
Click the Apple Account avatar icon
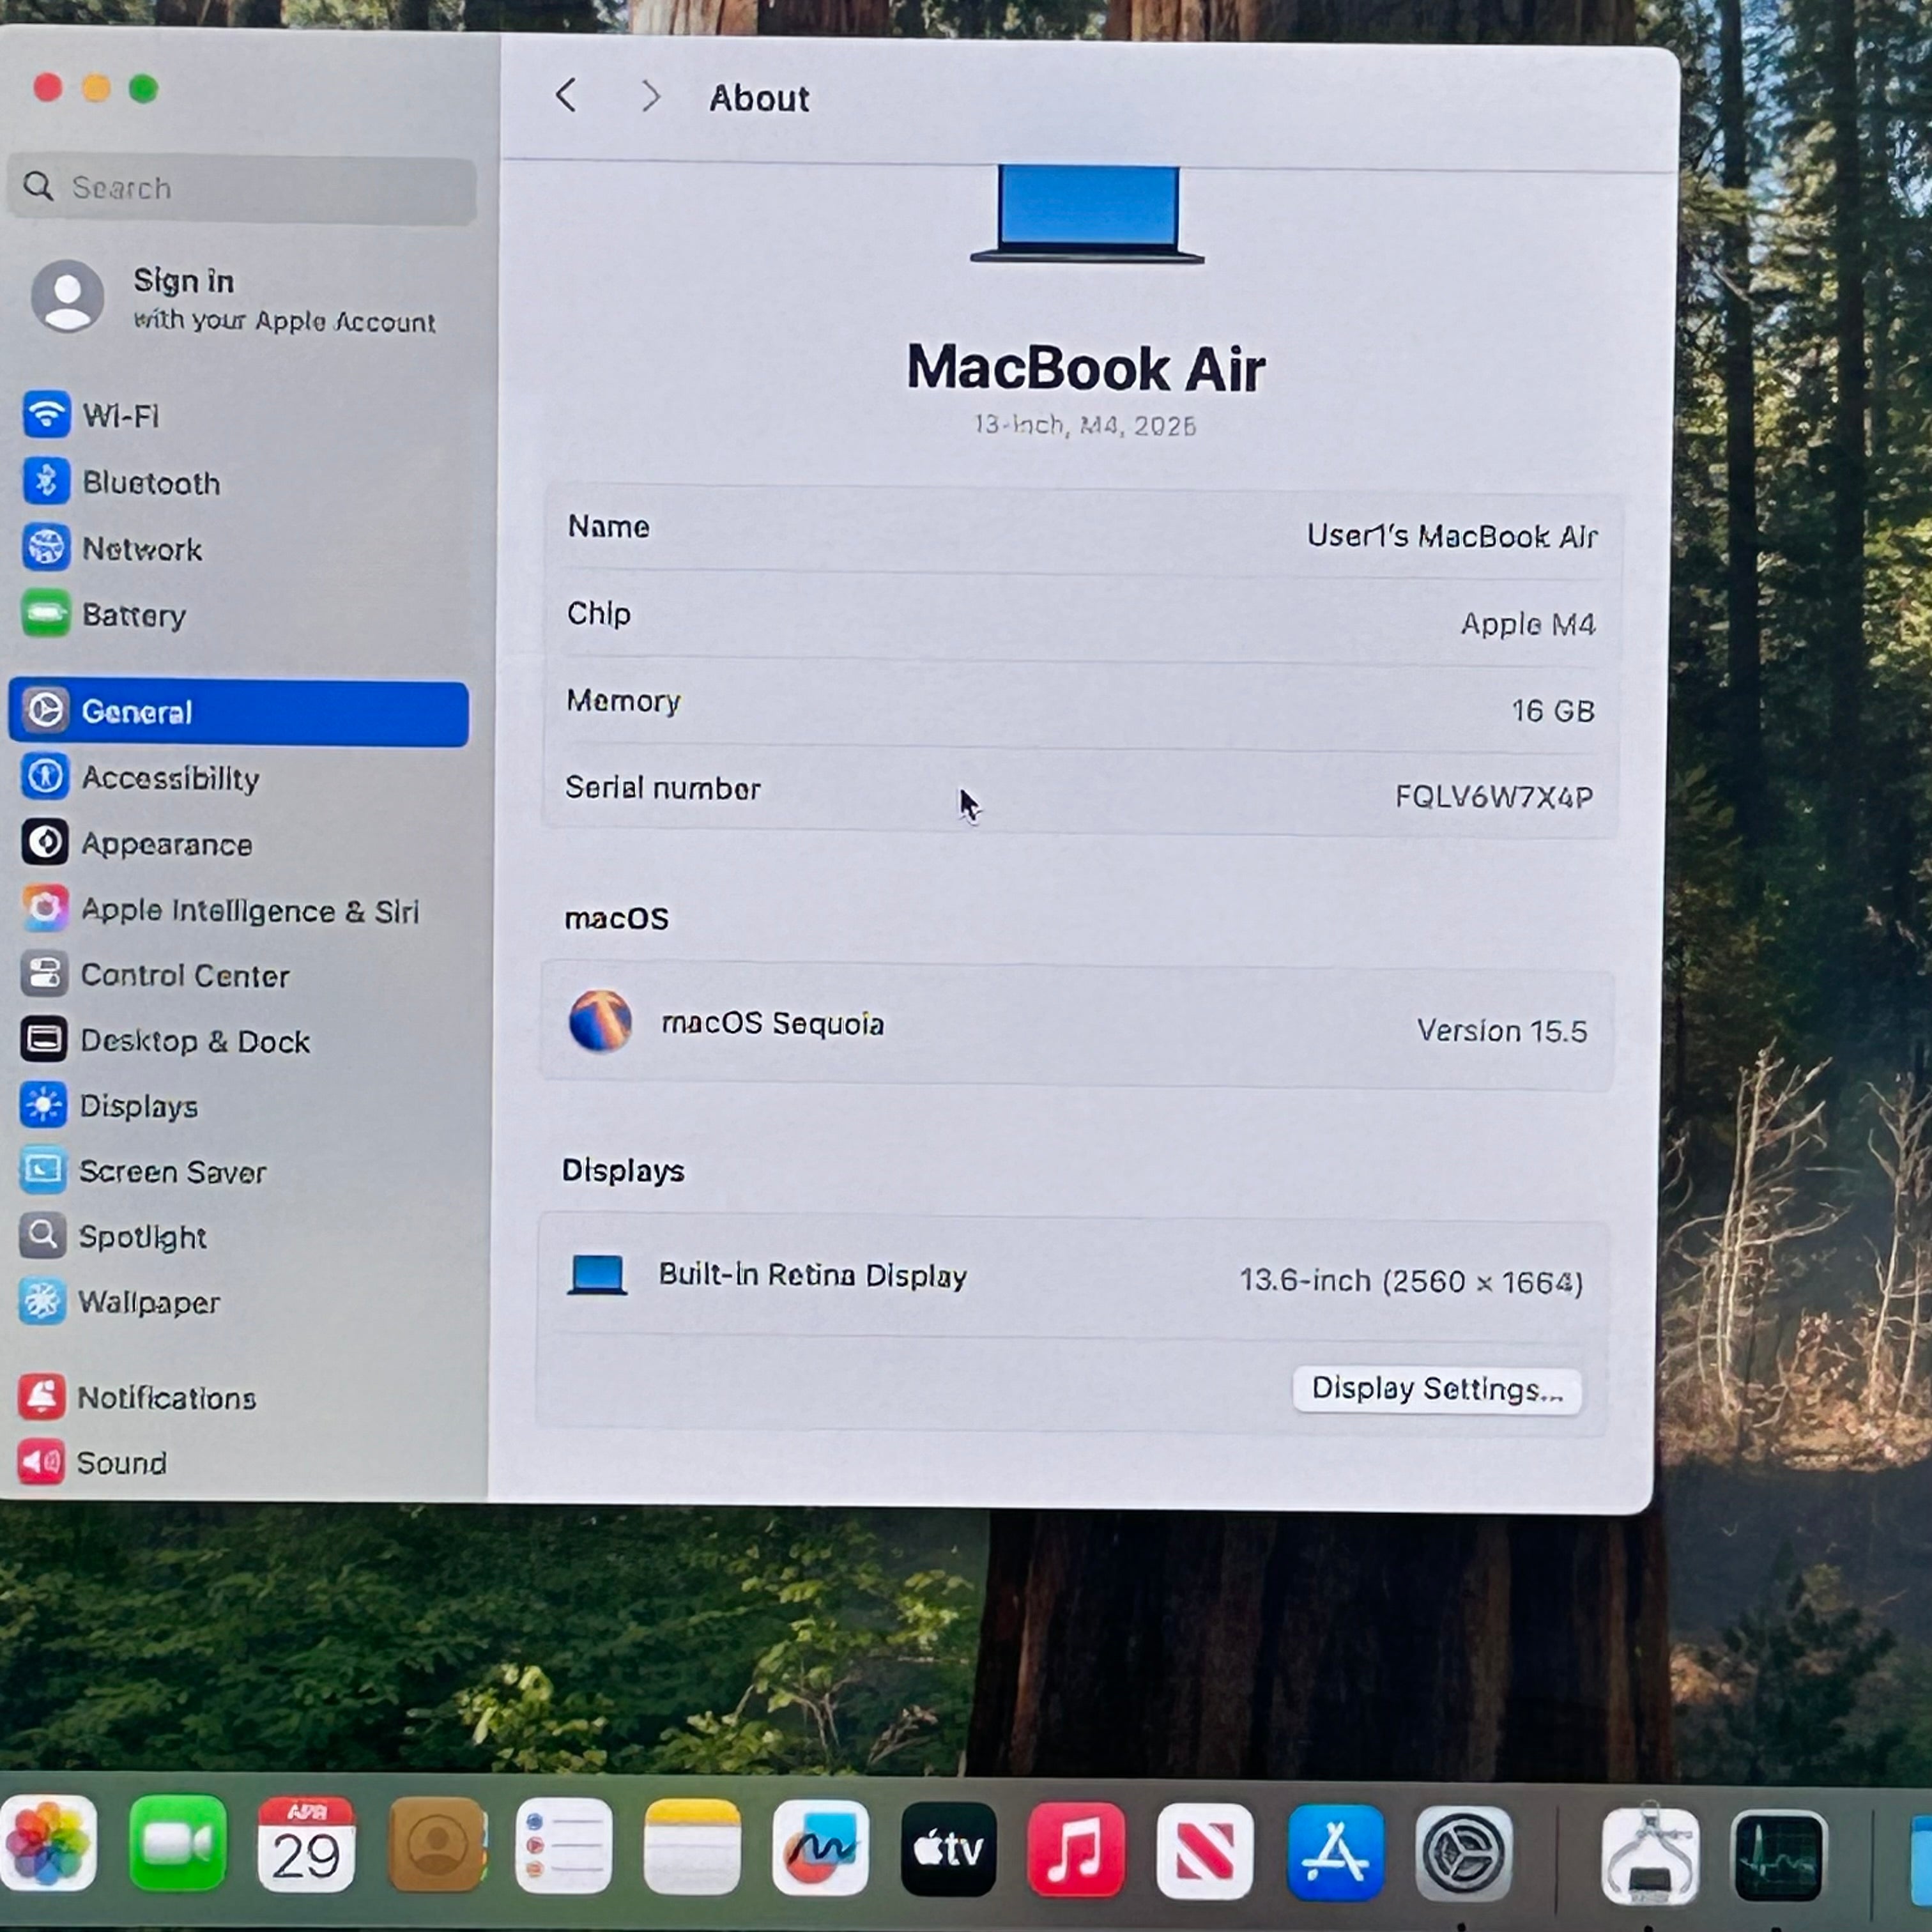[x=68, y=296]
